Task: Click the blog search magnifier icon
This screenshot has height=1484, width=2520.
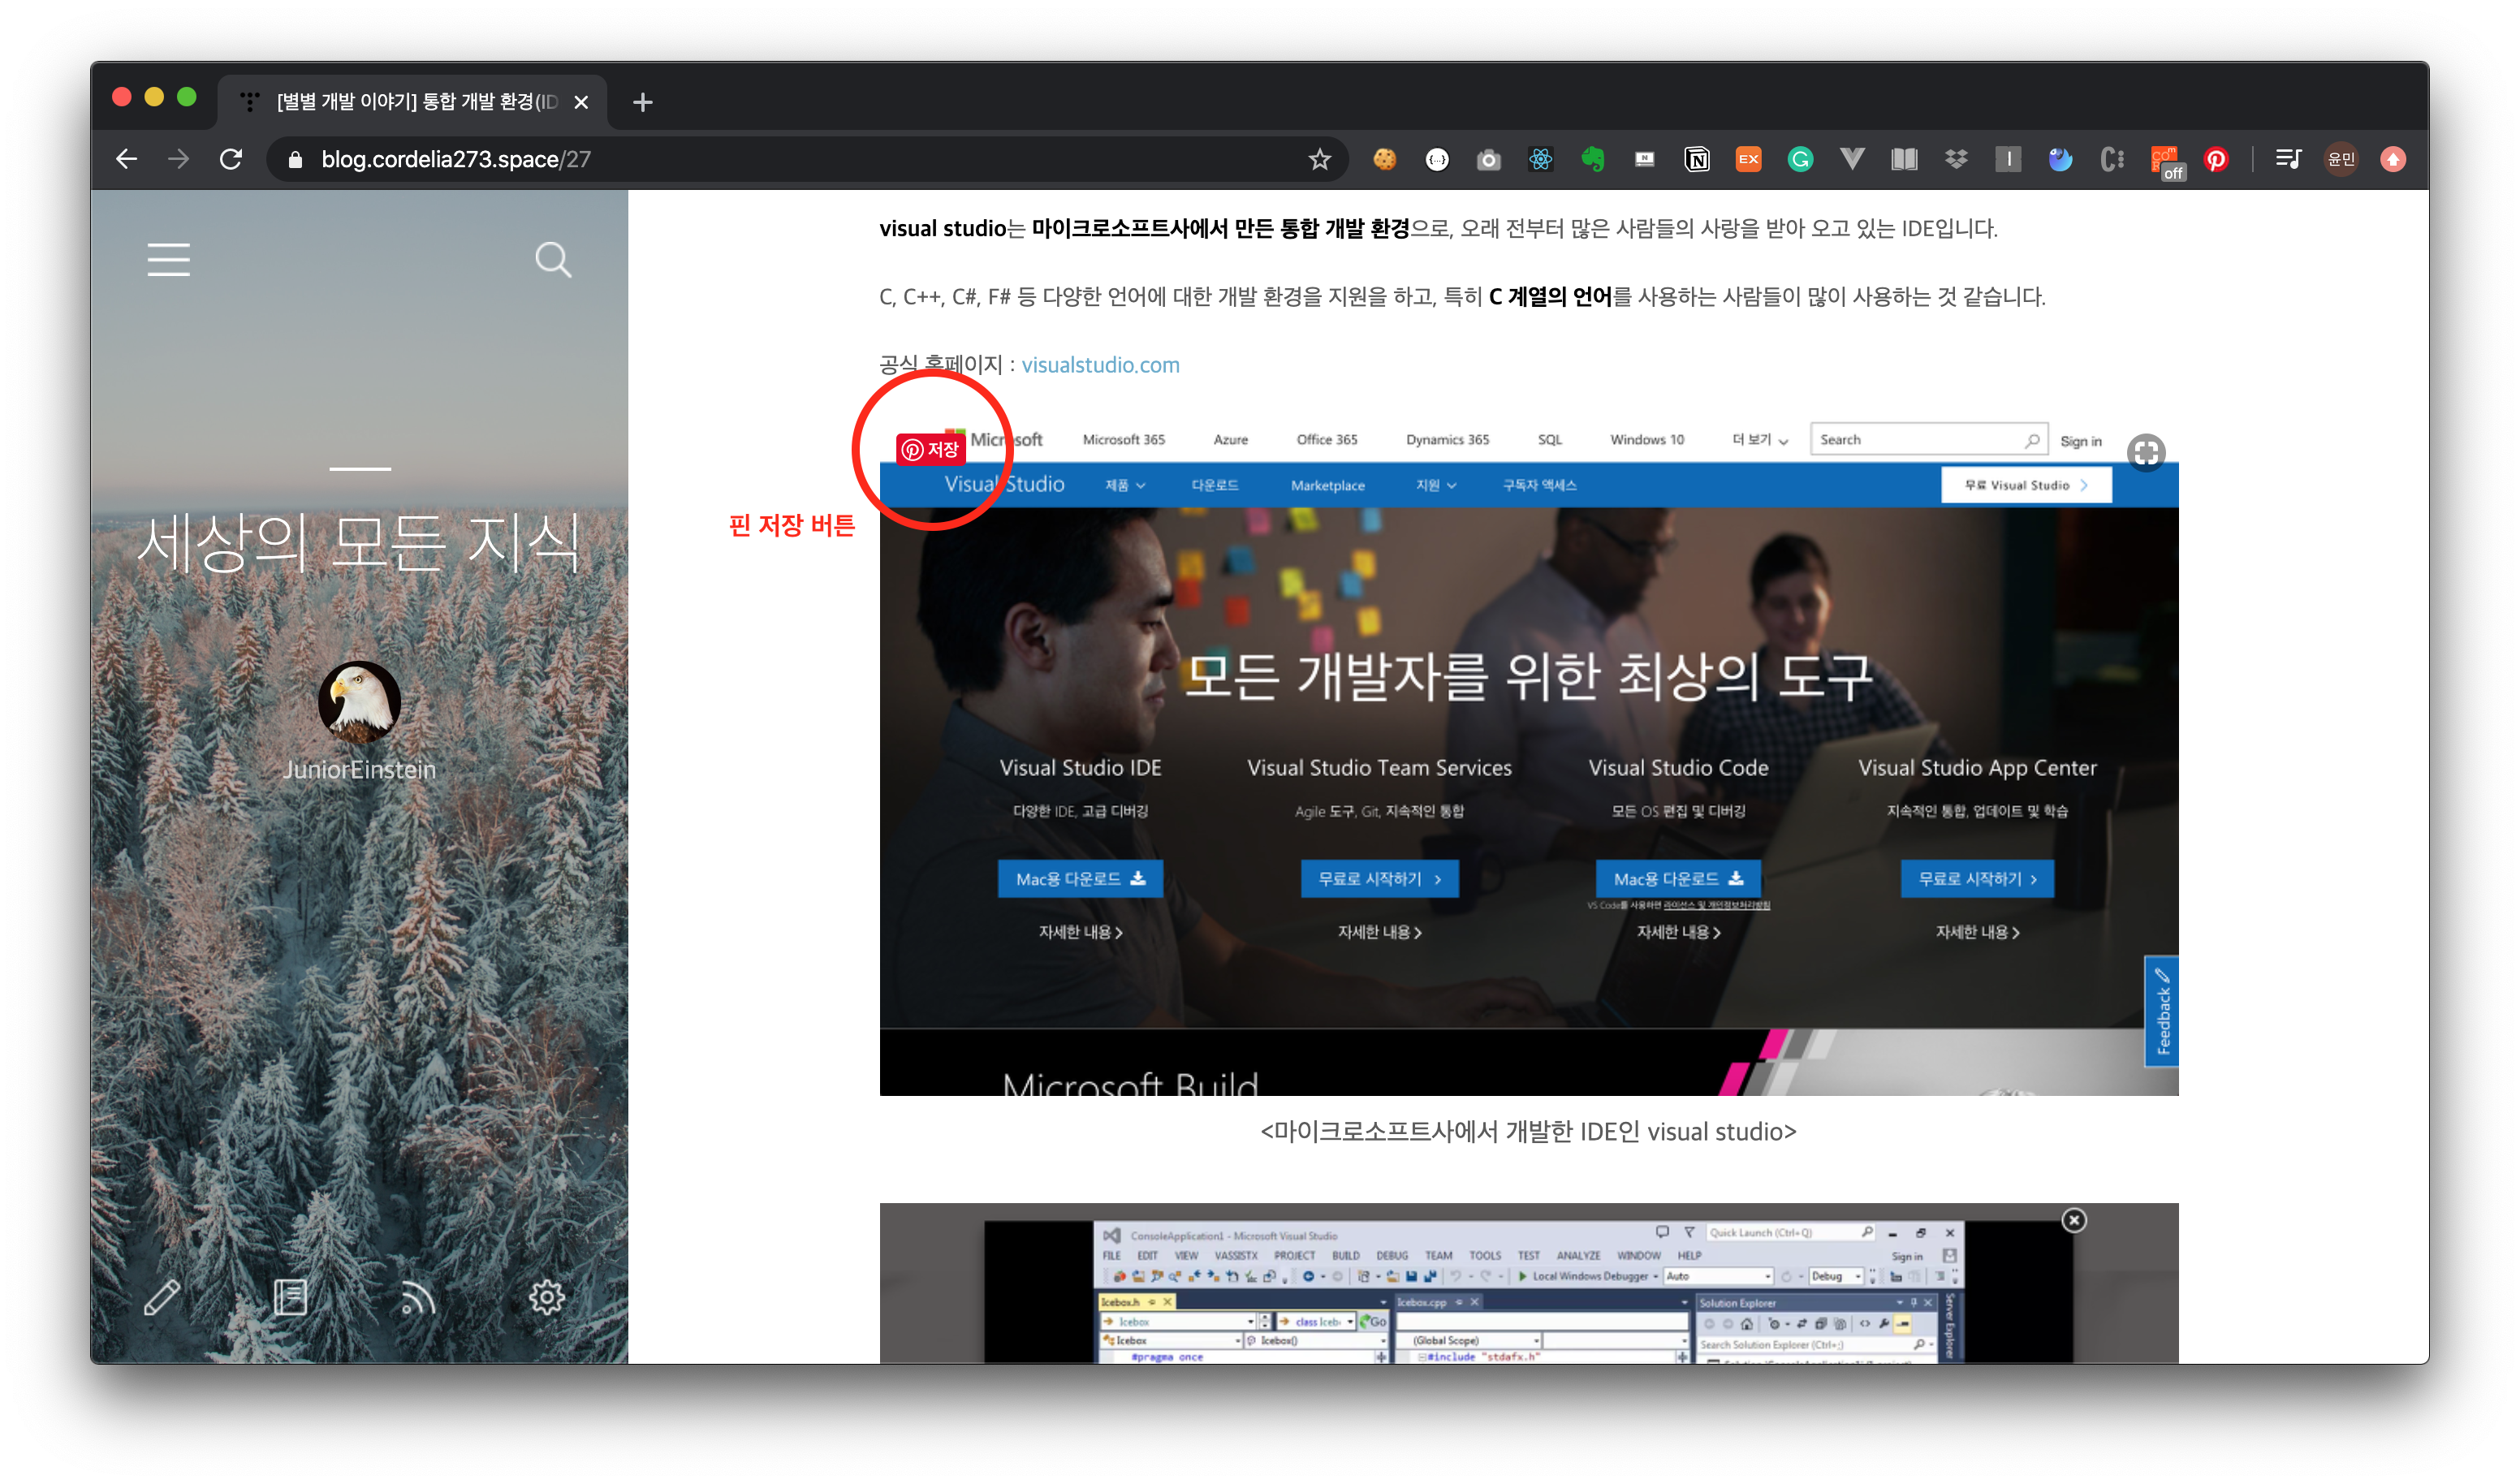Action: (x=552, y=259)
